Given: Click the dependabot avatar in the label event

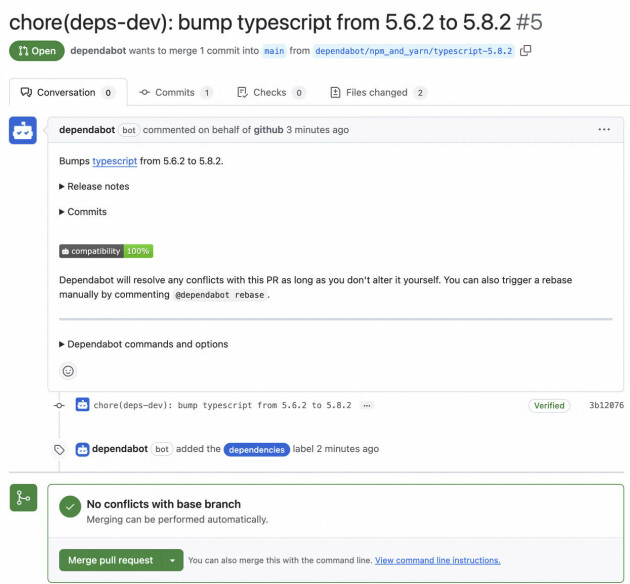Looking at the screenshot, I should coord(82,449).
